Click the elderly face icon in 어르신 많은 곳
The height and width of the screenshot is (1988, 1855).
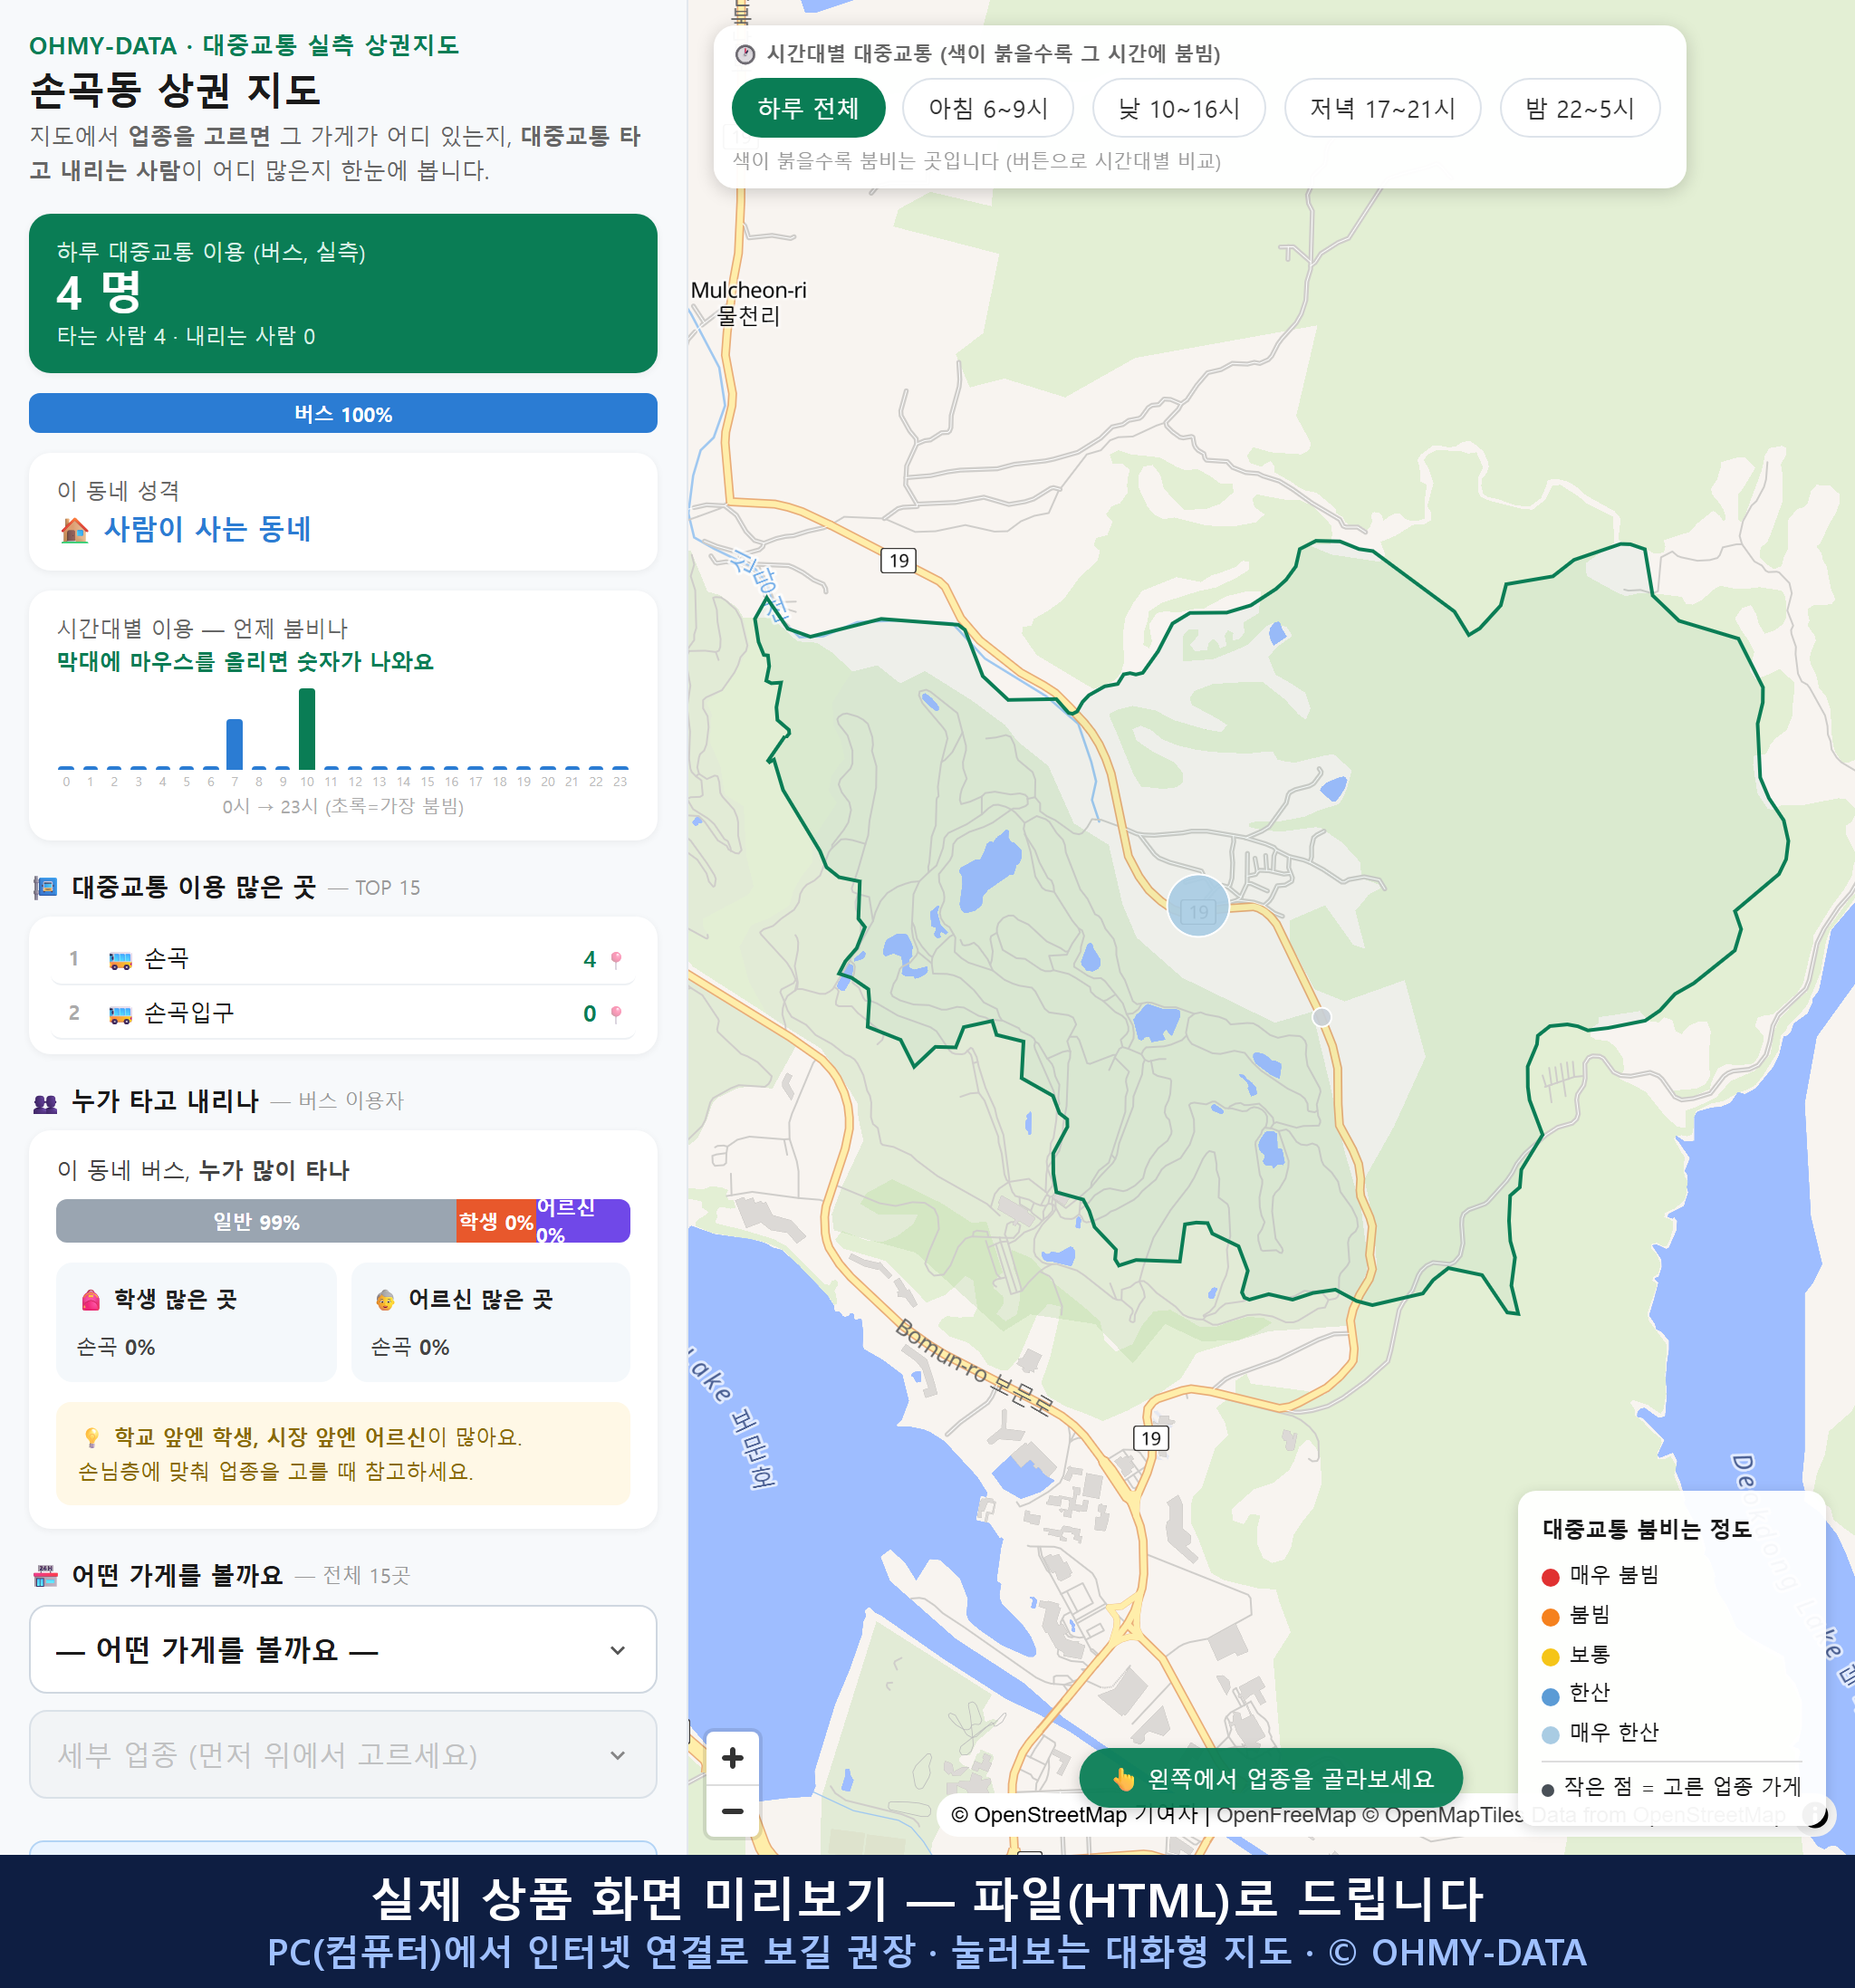pyautogui.click(x=385, y=1300)
